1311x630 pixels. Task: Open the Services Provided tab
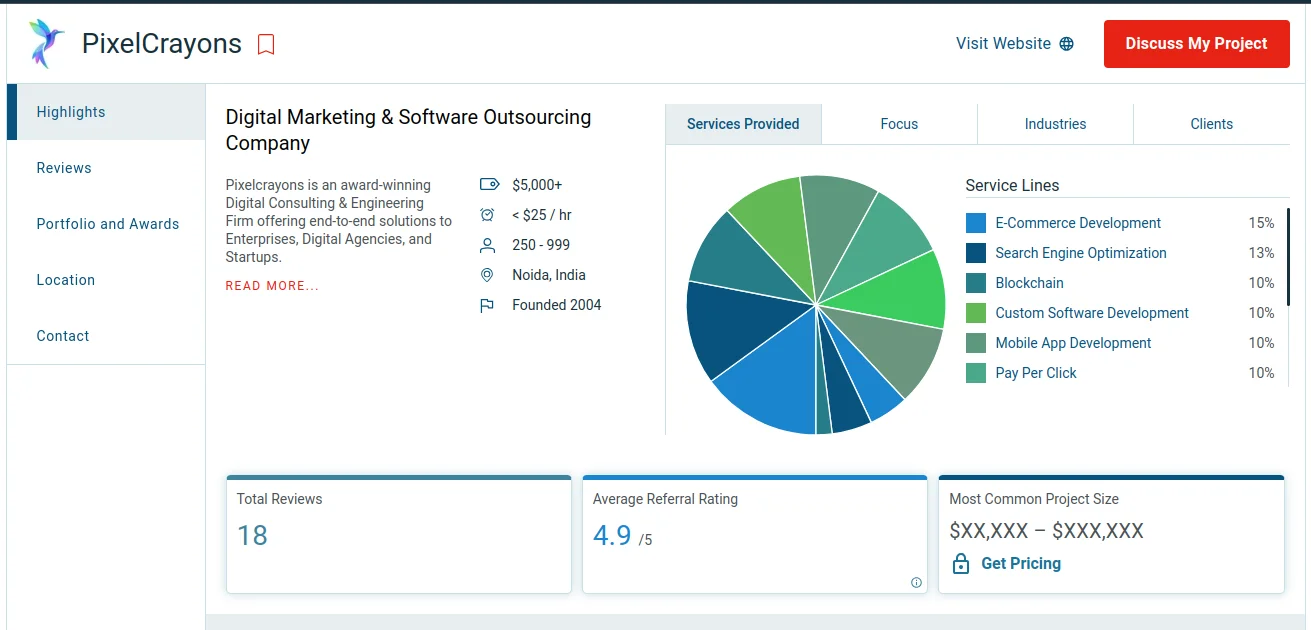pyautogui.click(x=743, y=124)
